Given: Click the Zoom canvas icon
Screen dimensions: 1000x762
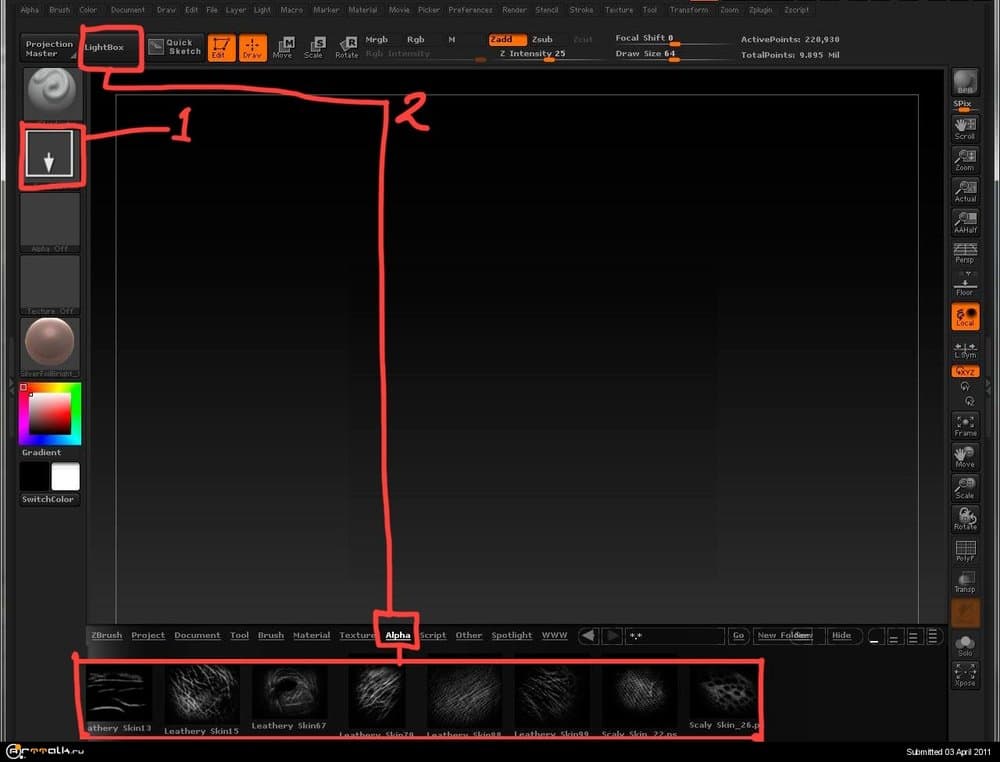Looking at the screenshot, I should (x=965, y=160).
